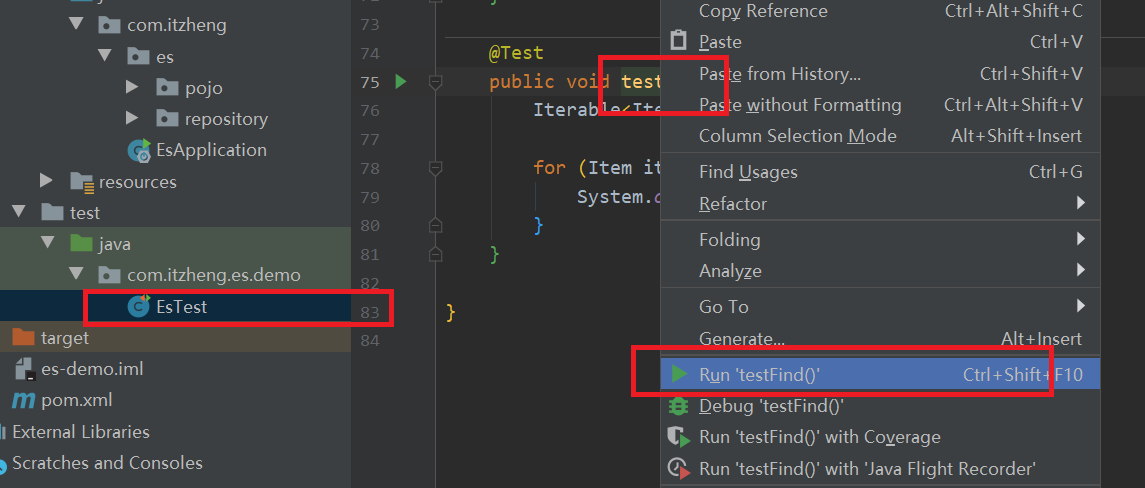Select EsTest in the project tree
Screen dimensions: 1145x488
point(182,307)
